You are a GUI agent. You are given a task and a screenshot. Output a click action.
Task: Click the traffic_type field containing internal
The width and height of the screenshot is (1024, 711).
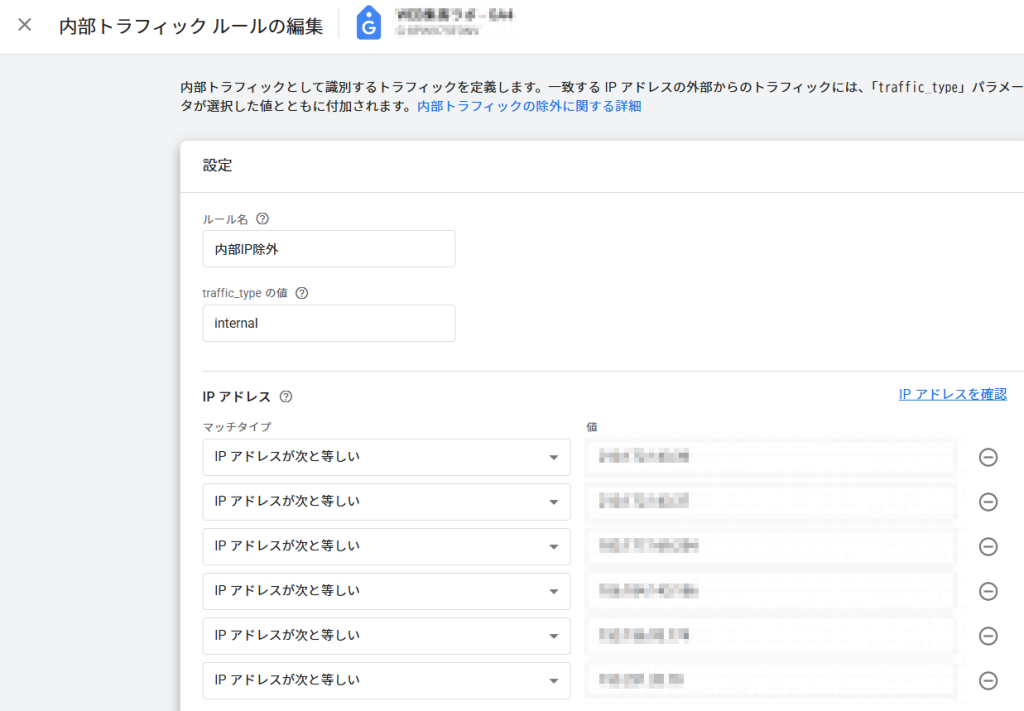(328, 323)
